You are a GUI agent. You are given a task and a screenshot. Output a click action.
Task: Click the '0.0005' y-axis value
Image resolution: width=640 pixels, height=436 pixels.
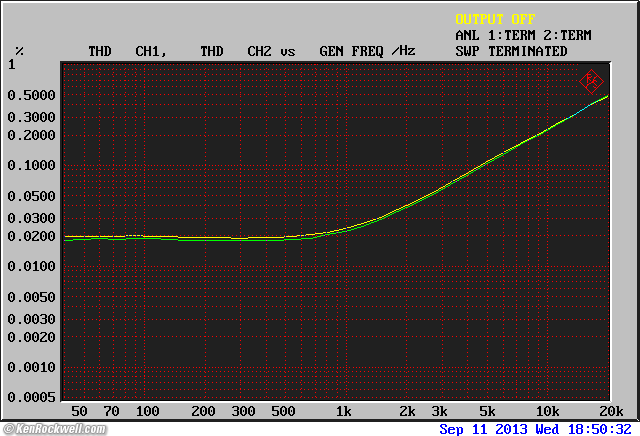click(31, 397)
